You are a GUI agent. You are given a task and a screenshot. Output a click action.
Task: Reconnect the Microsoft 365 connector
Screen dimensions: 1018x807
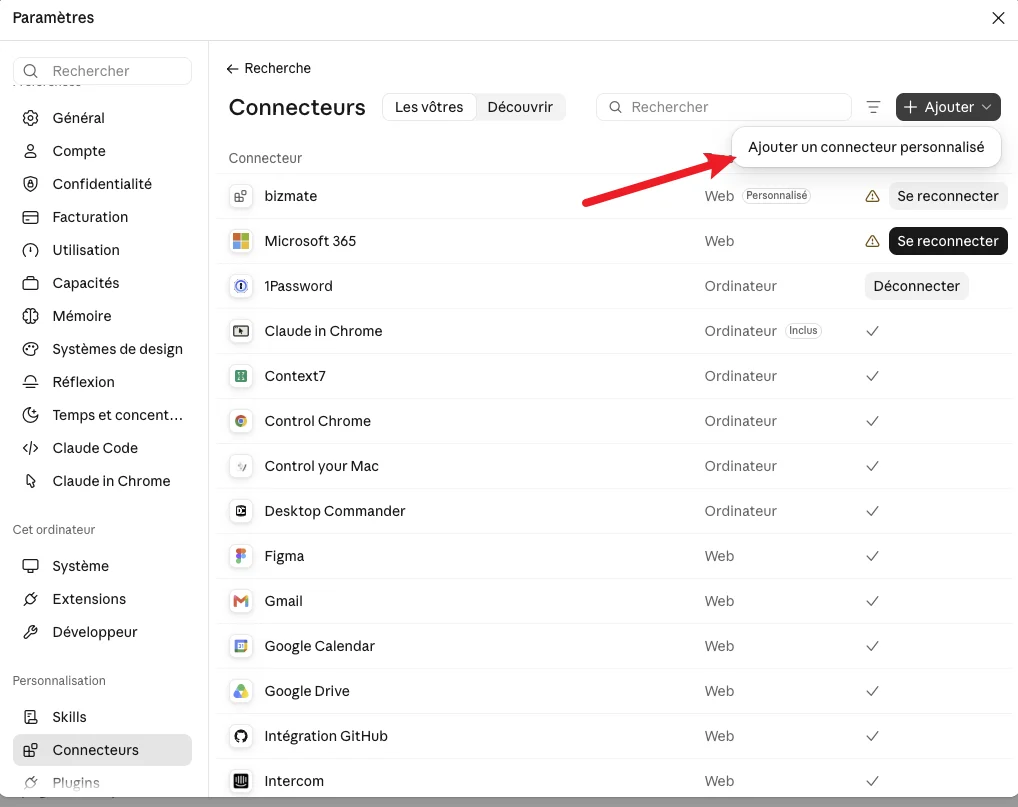(948, 241)
